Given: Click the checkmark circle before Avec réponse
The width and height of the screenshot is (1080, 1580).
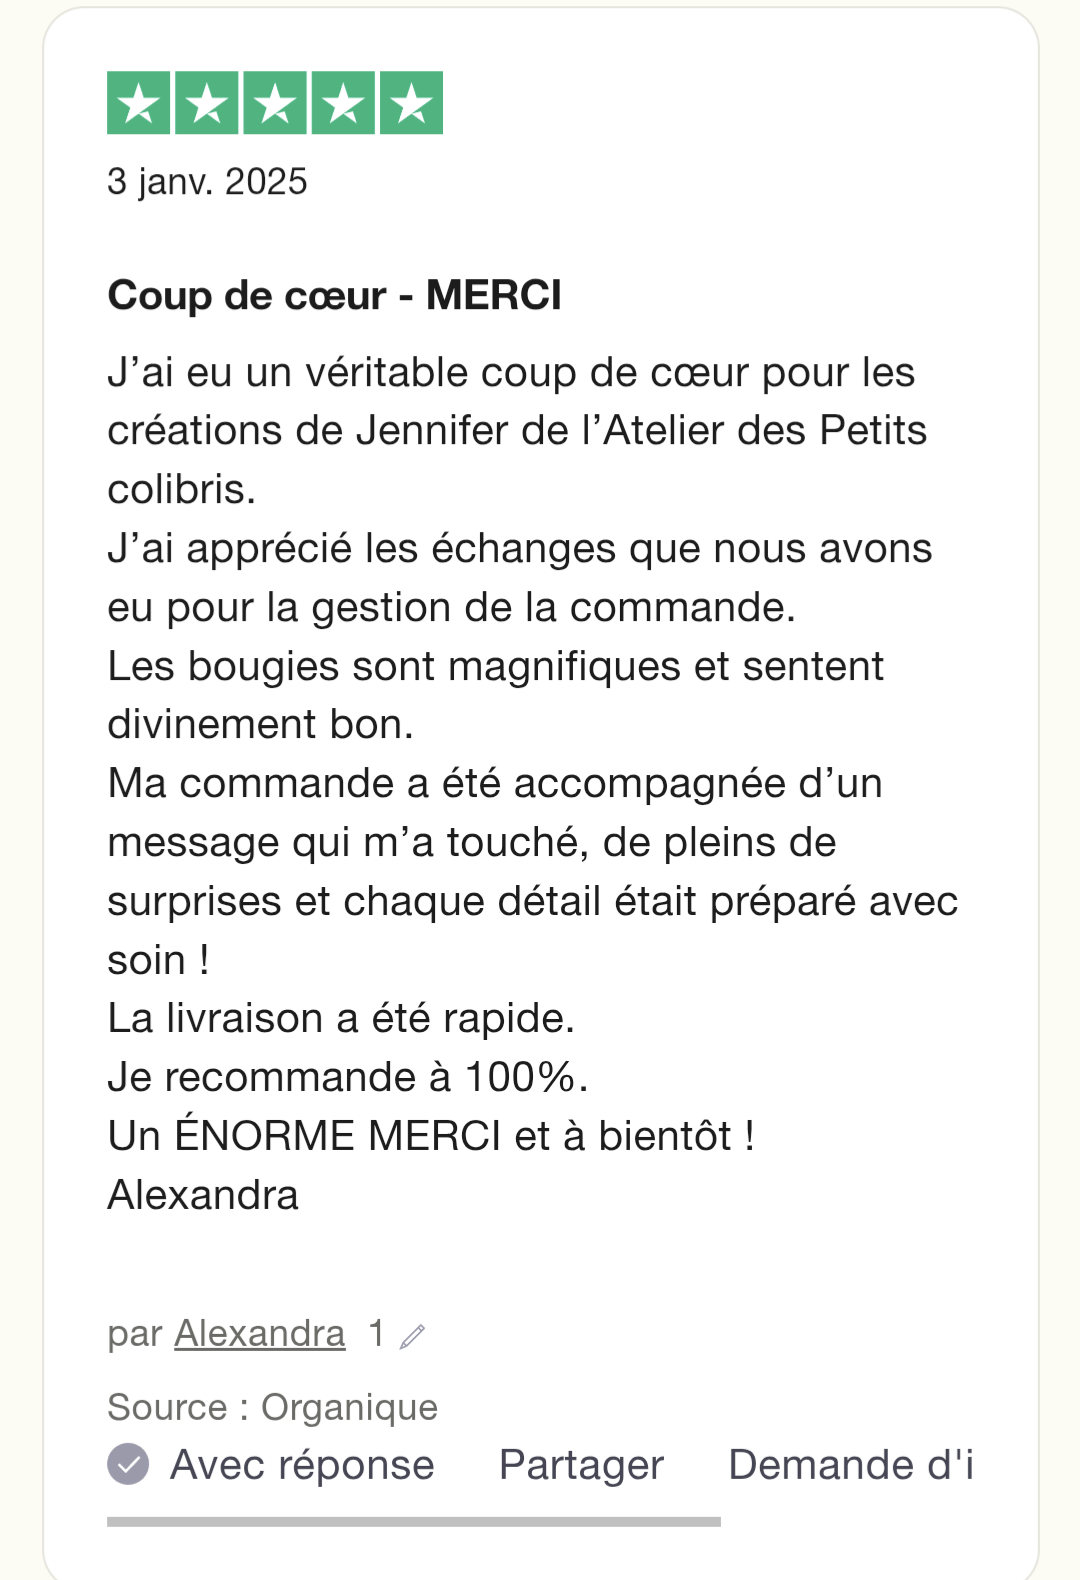Looking at the screenshot, I should pyautogui.click(x=128, y=1464).
